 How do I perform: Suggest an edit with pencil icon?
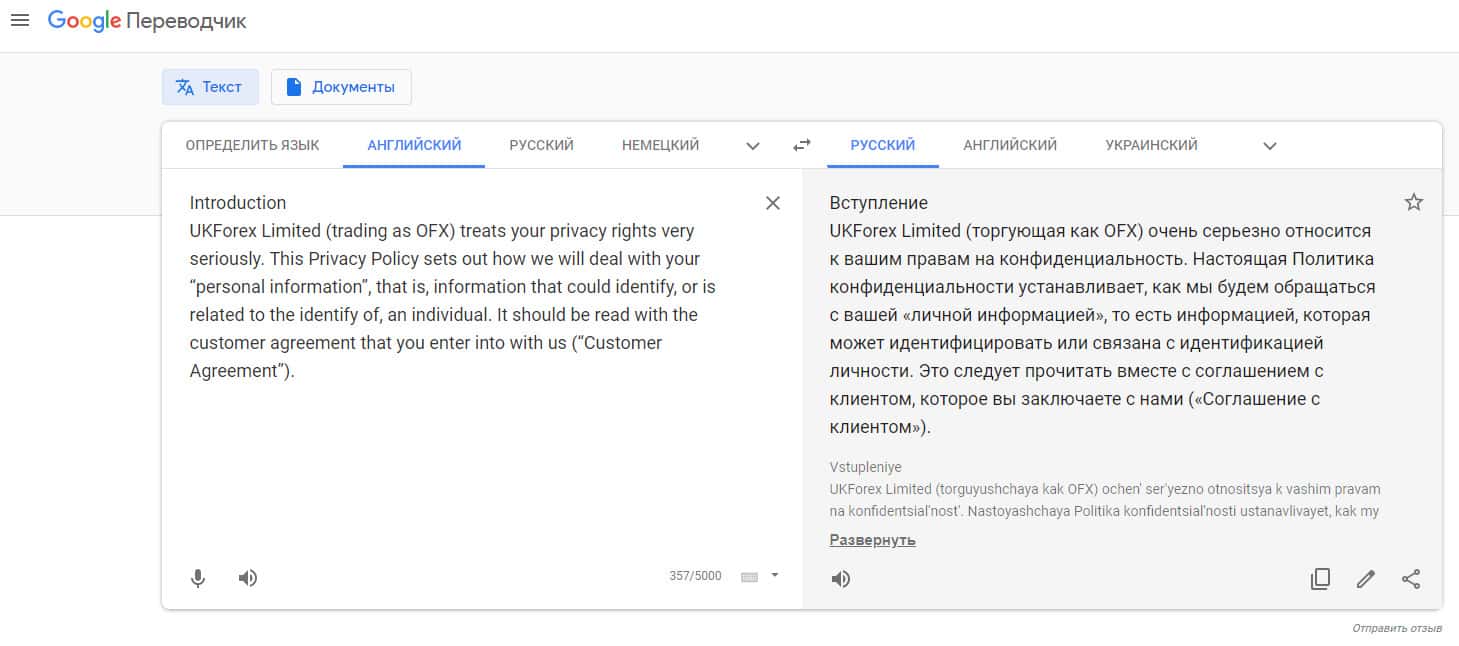[1365, 579]
